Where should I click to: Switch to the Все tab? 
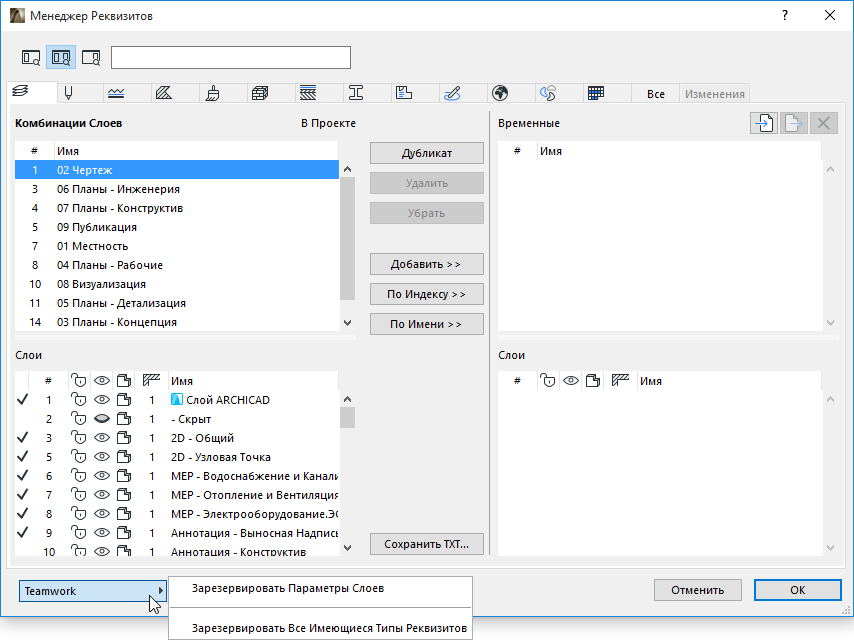tap(656, 94)
